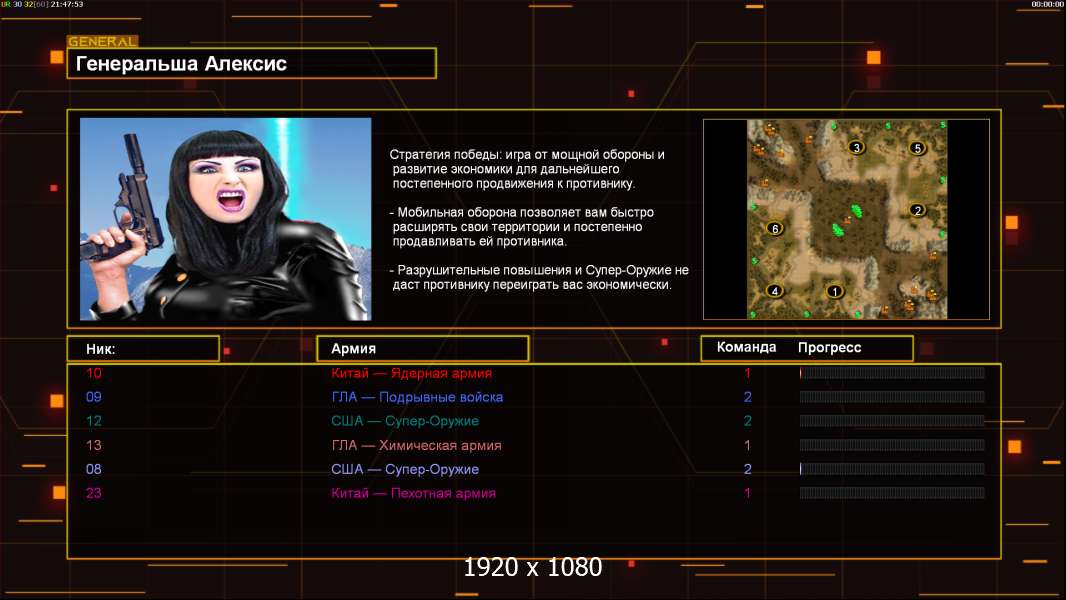Click the 'Прогресс' column header

(829, 347)
